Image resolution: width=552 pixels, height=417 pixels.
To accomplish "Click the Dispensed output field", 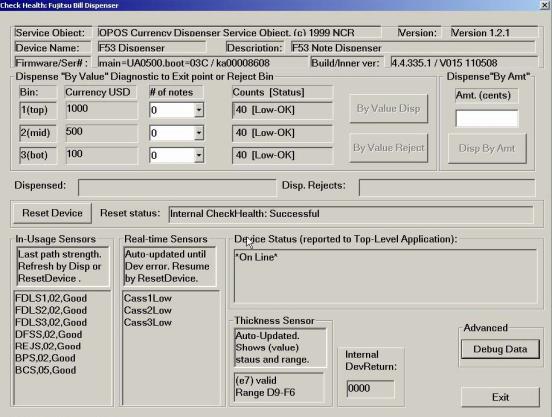I will click(177, 187).
